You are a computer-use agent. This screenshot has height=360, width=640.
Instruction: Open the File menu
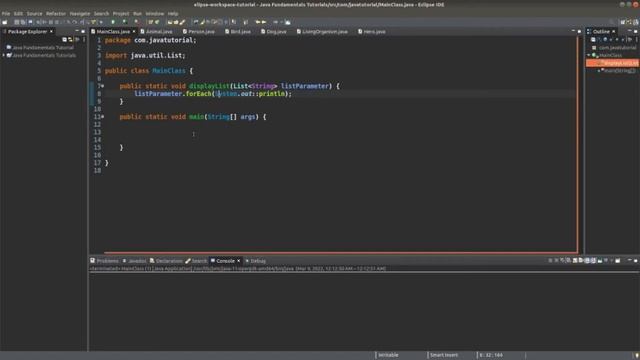click(6, 13)
